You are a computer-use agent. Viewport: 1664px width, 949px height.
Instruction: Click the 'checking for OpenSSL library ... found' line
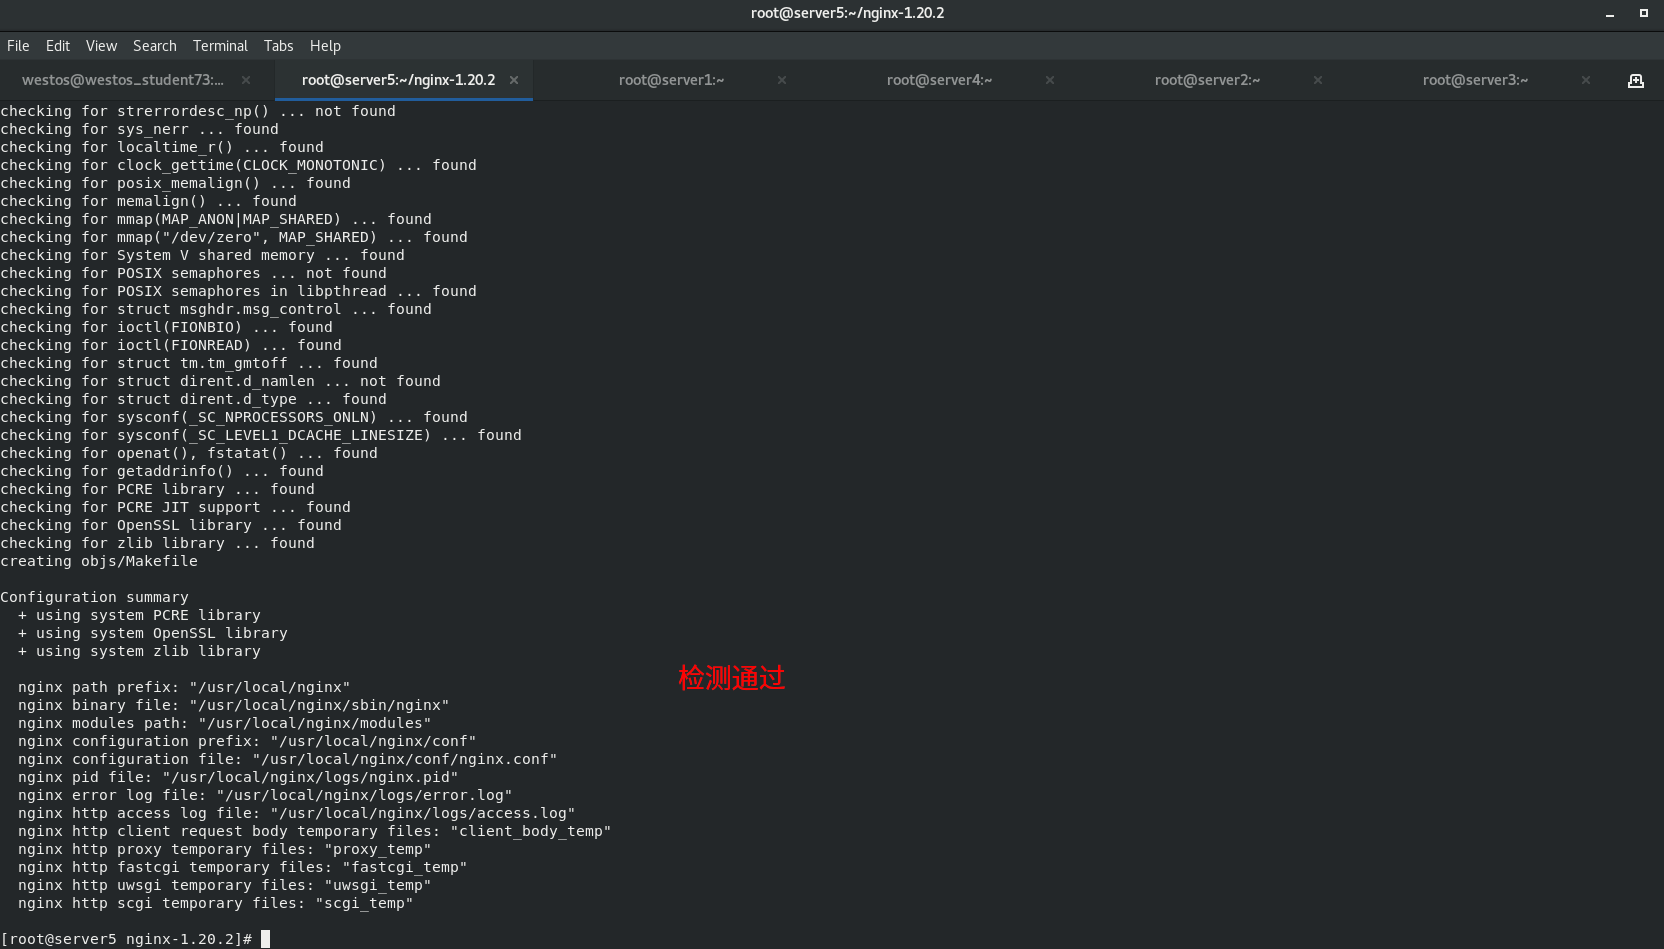tap(171, 525)
